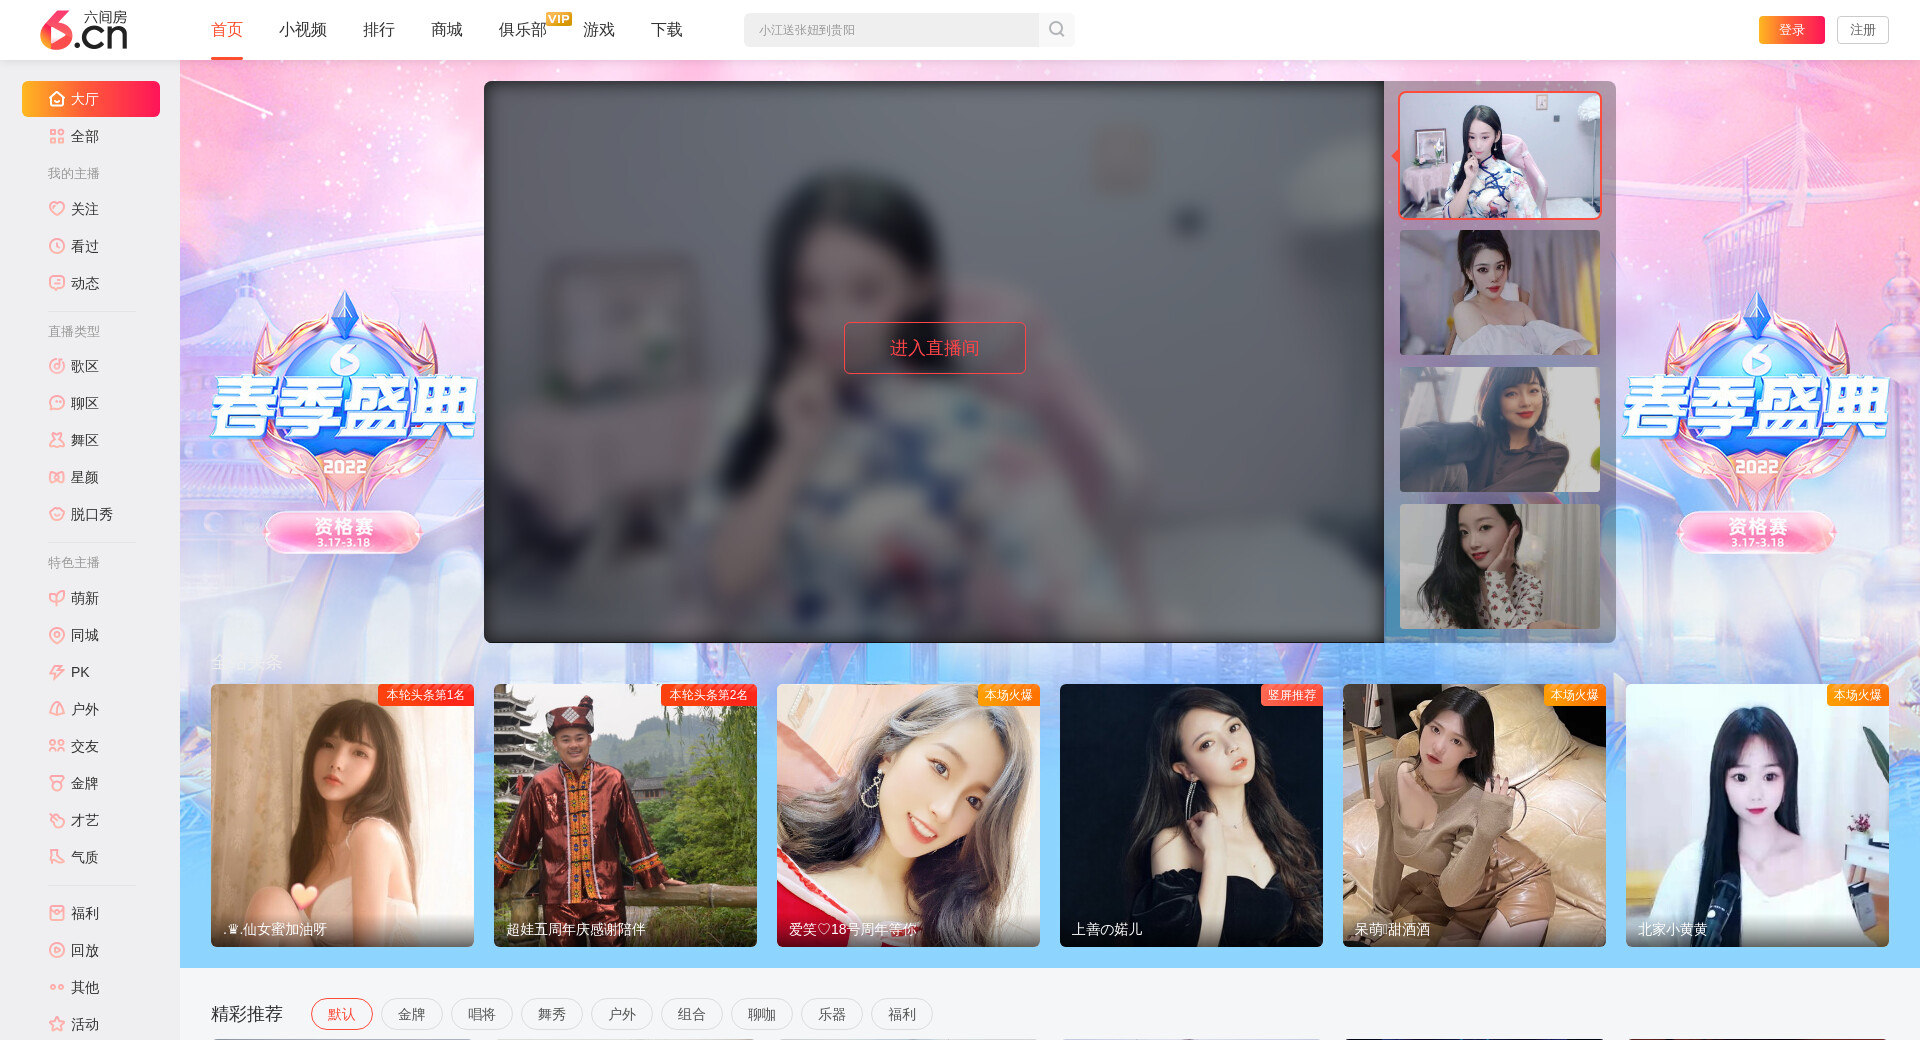
Task: Click the 进入直播间 button
Action: coord(934,348)
